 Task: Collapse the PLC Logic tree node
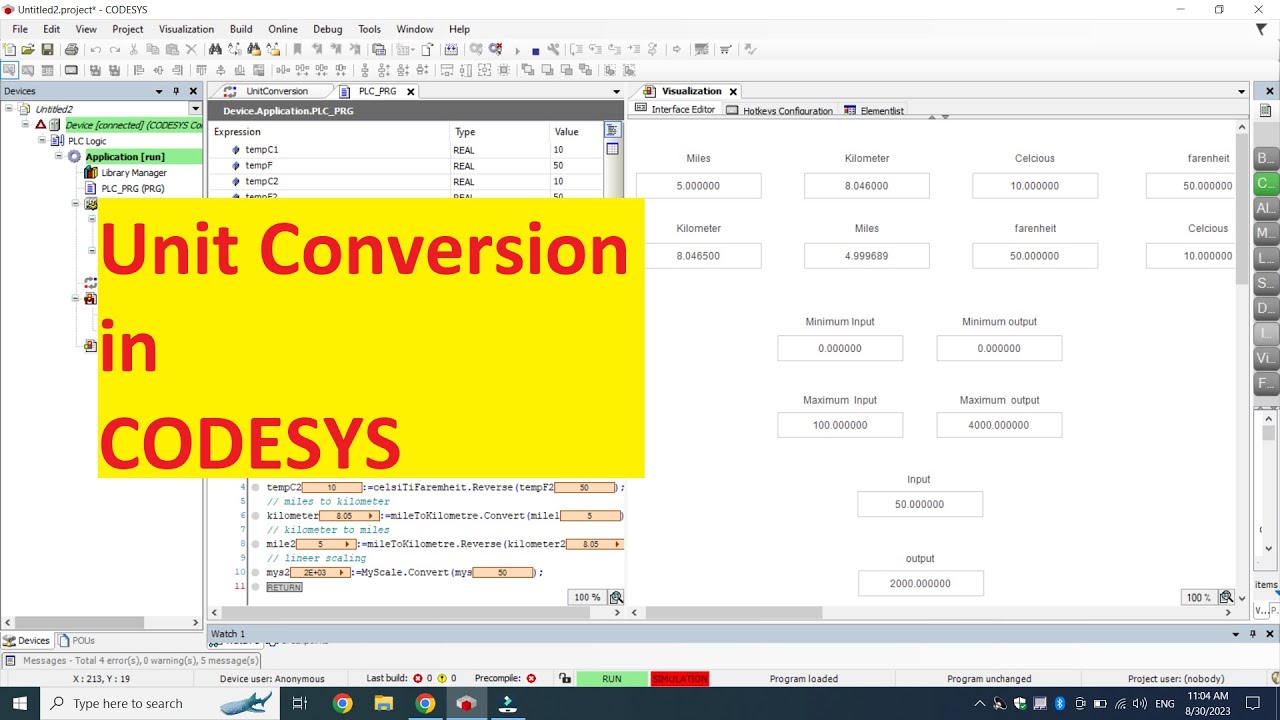point(42,141)
